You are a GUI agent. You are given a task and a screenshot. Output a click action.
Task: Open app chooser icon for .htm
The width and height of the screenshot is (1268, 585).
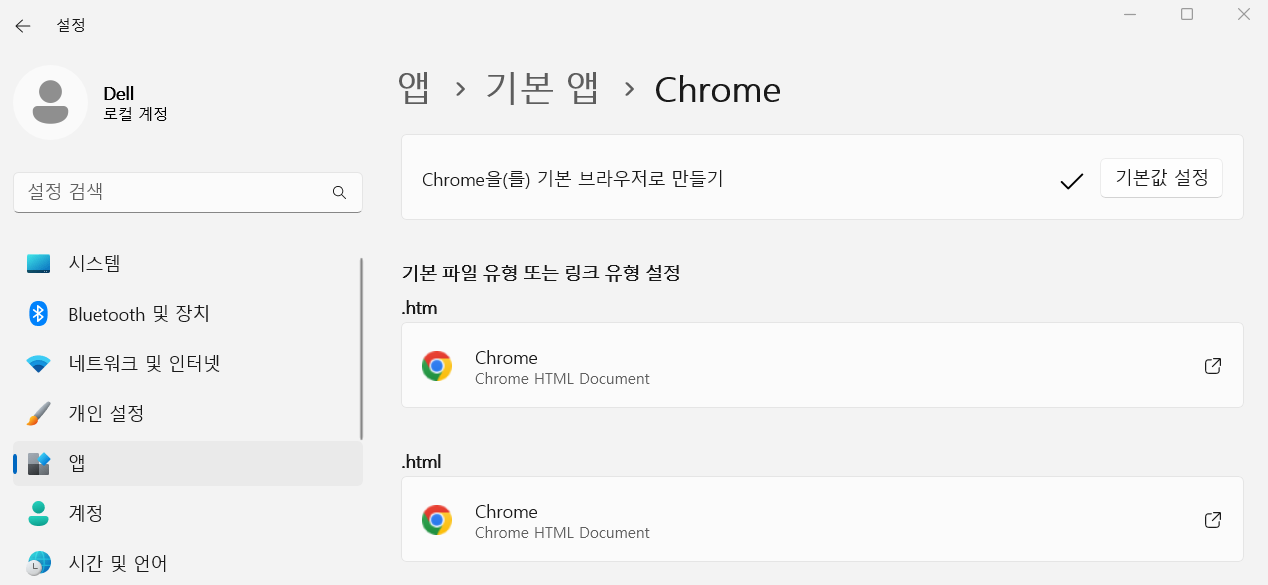(1213, 366)
